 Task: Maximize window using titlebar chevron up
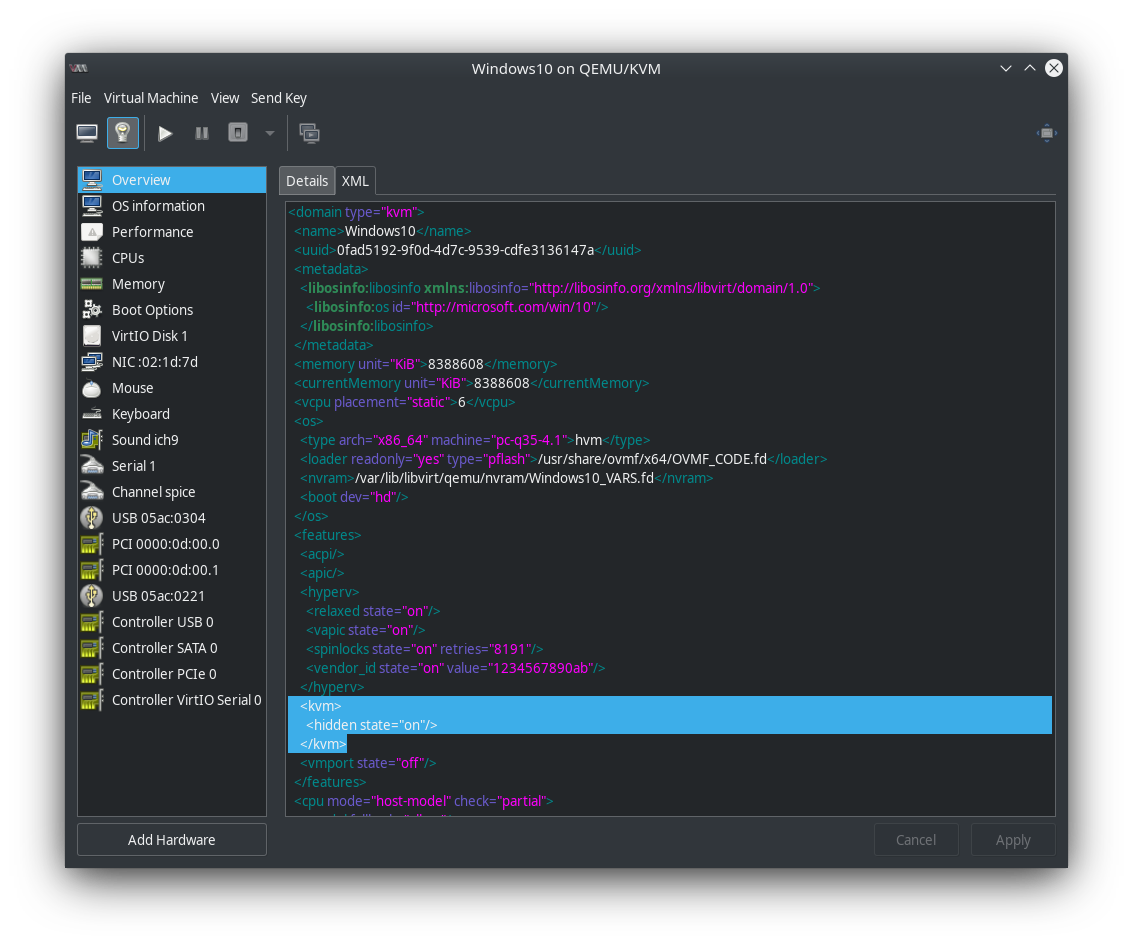click(x=1030, y=69)
